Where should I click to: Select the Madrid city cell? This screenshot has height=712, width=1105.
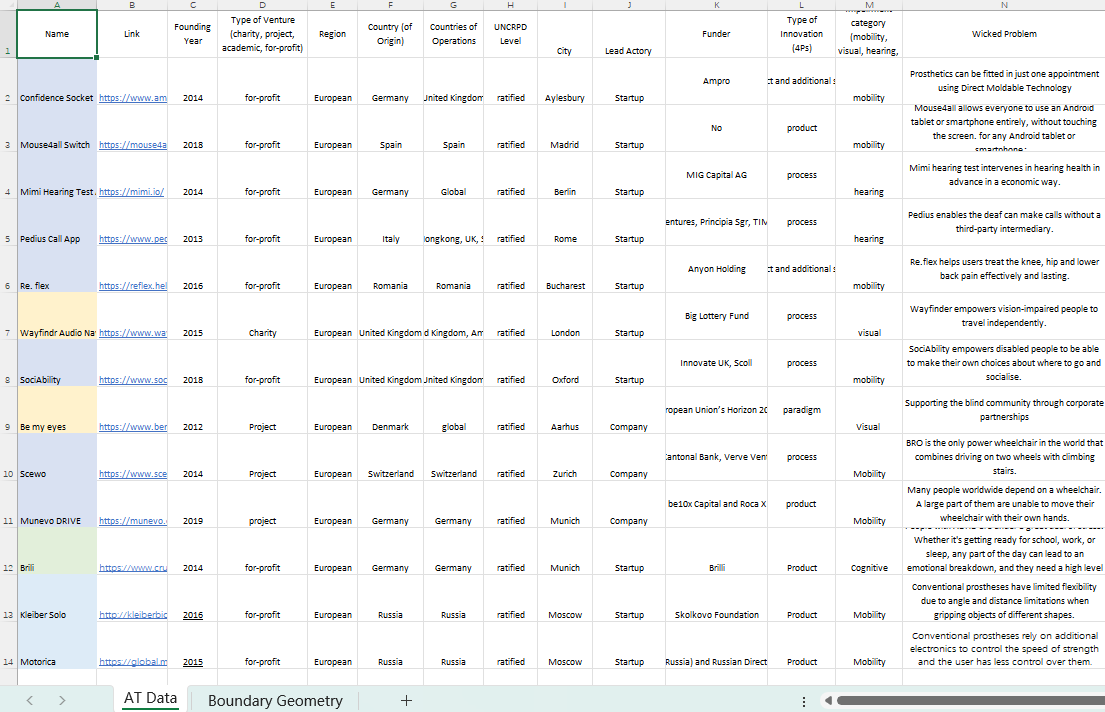tap(564, 128)
